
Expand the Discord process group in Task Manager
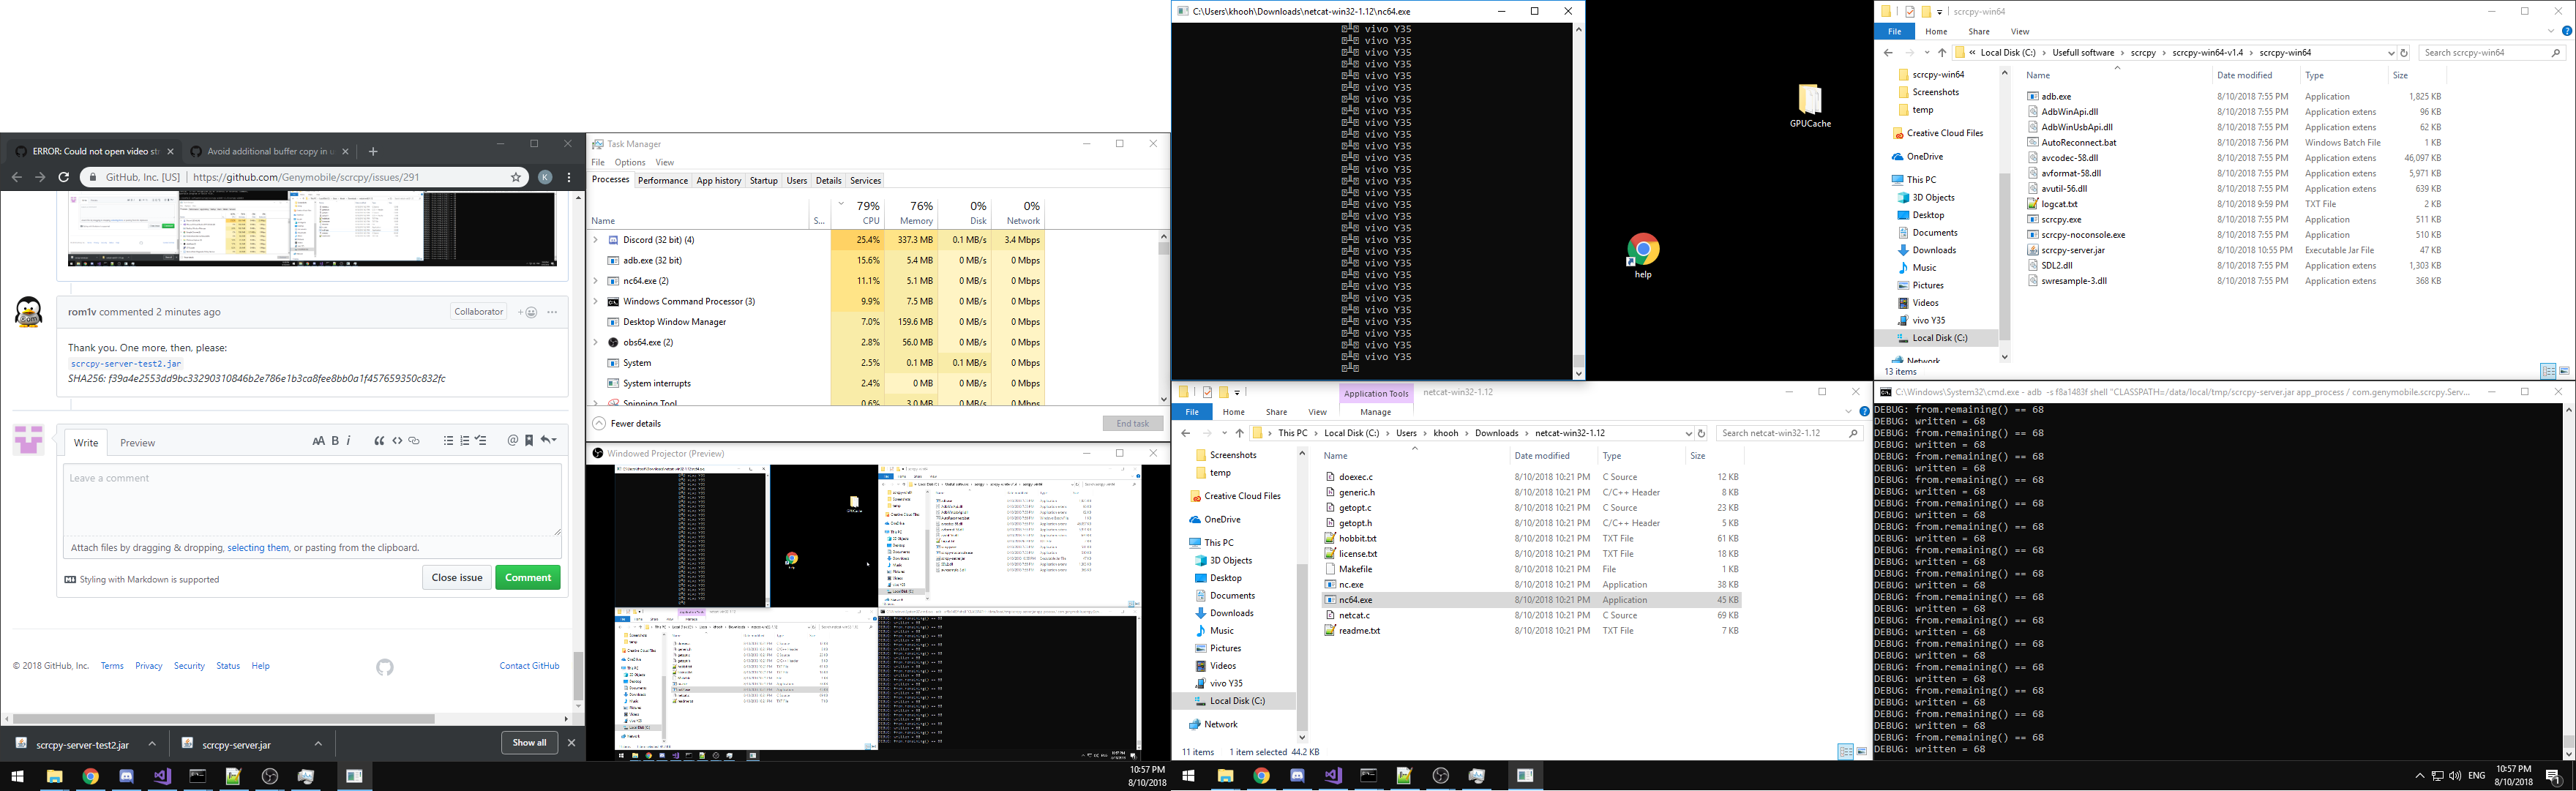pos(596,240)
